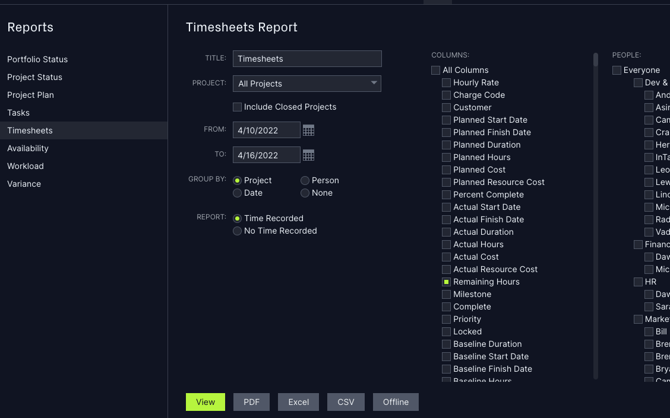The image size is (670, 418).
Task: Enable the Actual Duration column
Action: [446, 232]
